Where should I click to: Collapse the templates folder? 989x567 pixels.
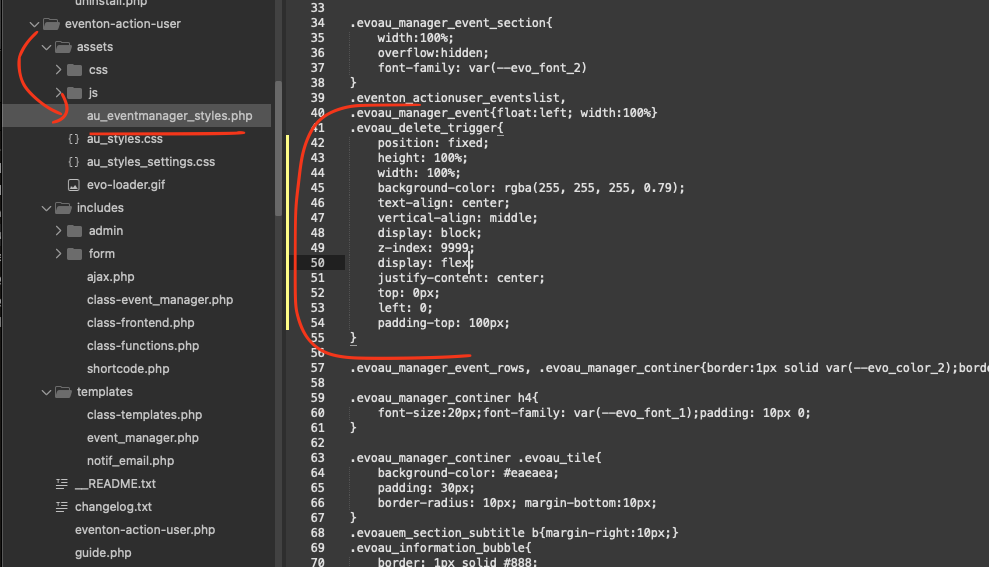point(46,392)
